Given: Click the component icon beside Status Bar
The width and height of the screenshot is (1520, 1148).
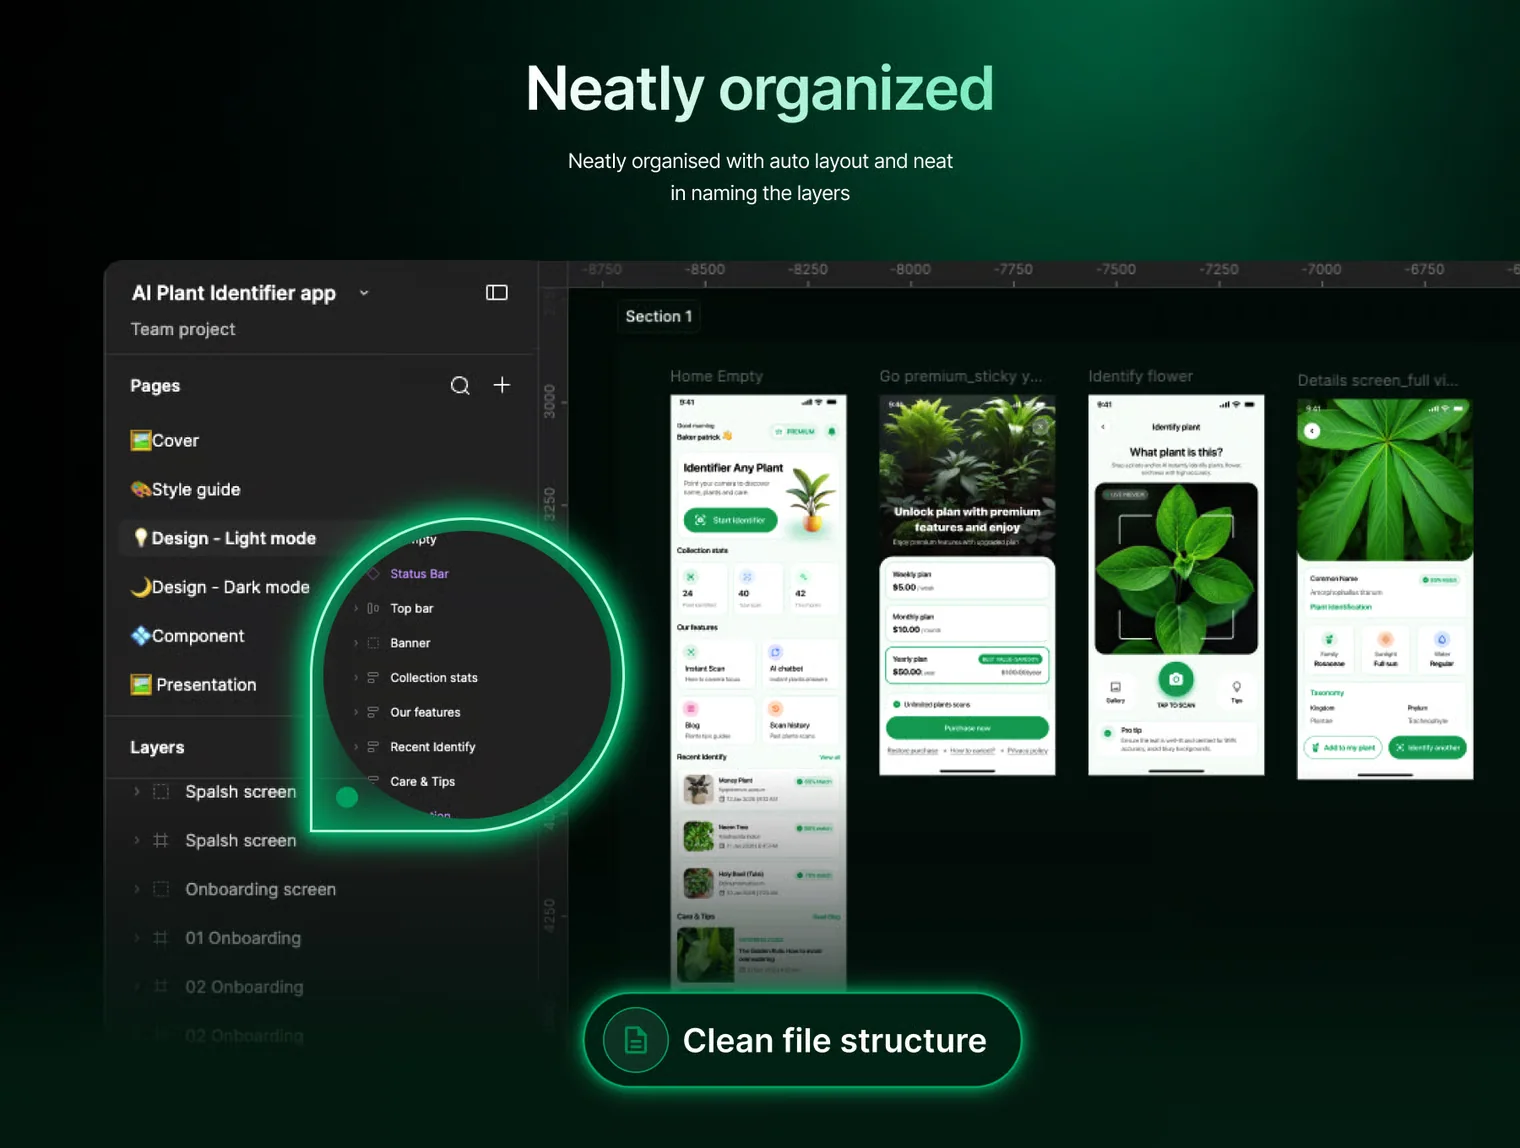Looking at the screenshot, I should point(373,574).
